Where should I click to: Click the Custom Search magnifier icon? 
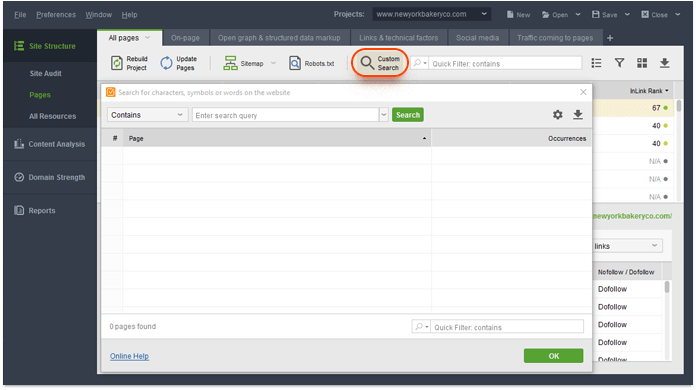pyautogui.click(x=367, y=63)
